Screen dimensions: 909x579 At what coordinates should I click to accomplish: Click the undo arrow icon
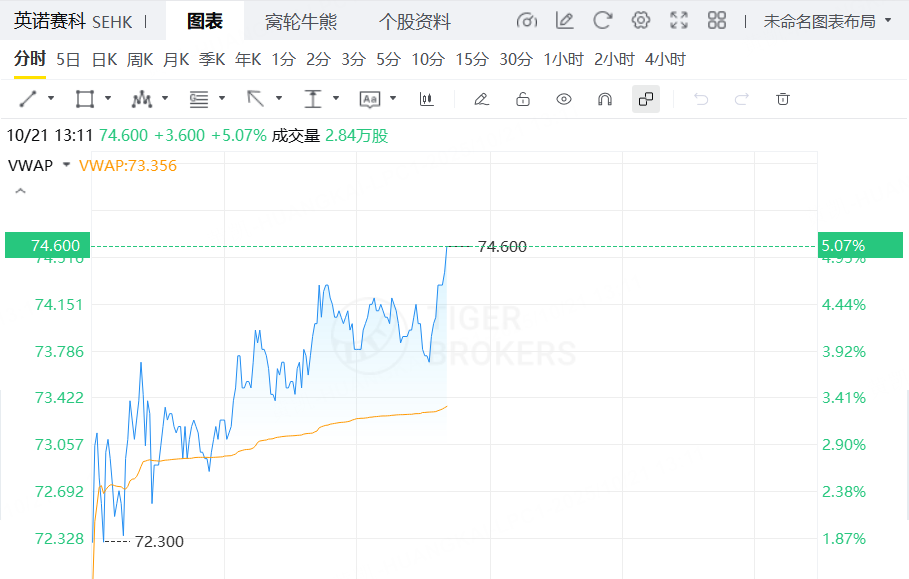(x=701, y=99)
